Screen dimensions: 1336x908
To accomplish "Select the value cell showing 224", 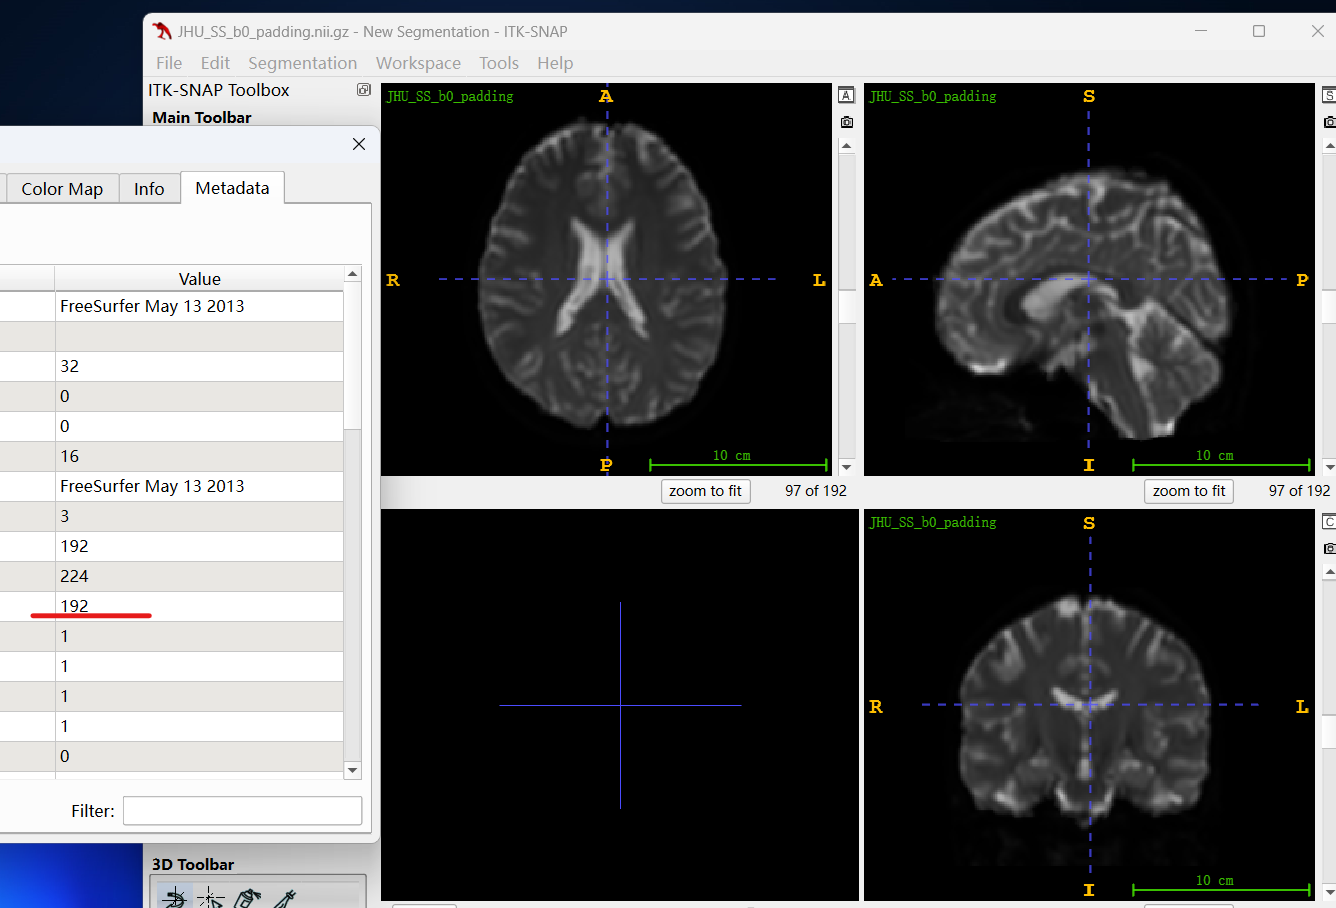I will pyautogui.click(x=199, y=576).
